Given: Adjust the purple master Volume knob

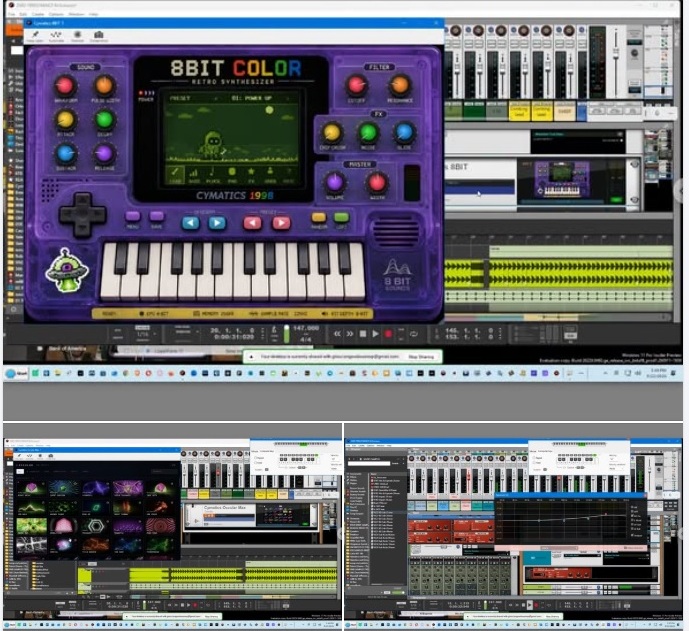Looking at the screenshot, I should (x=335, y=183).
